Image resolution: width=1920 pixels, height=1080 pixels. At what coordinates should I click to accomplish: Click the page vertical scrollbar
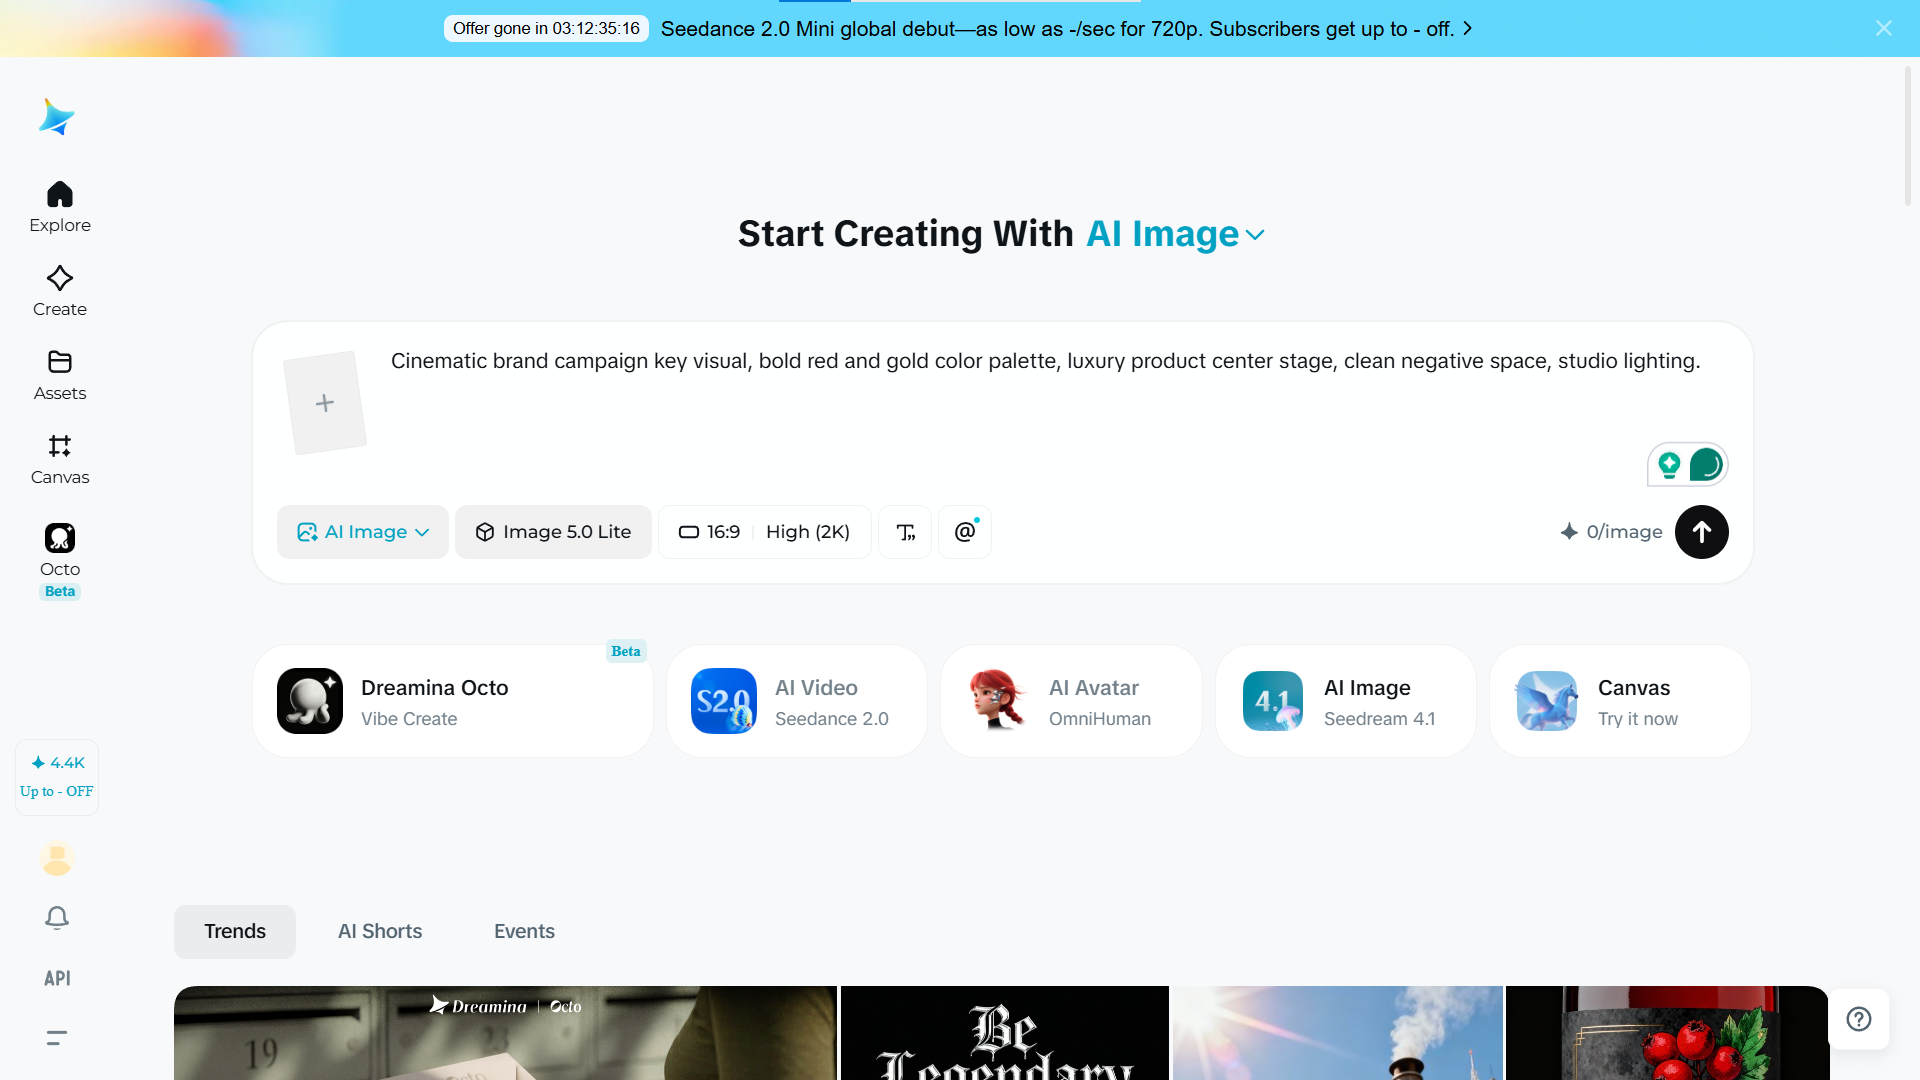[x=1907, y=136]
